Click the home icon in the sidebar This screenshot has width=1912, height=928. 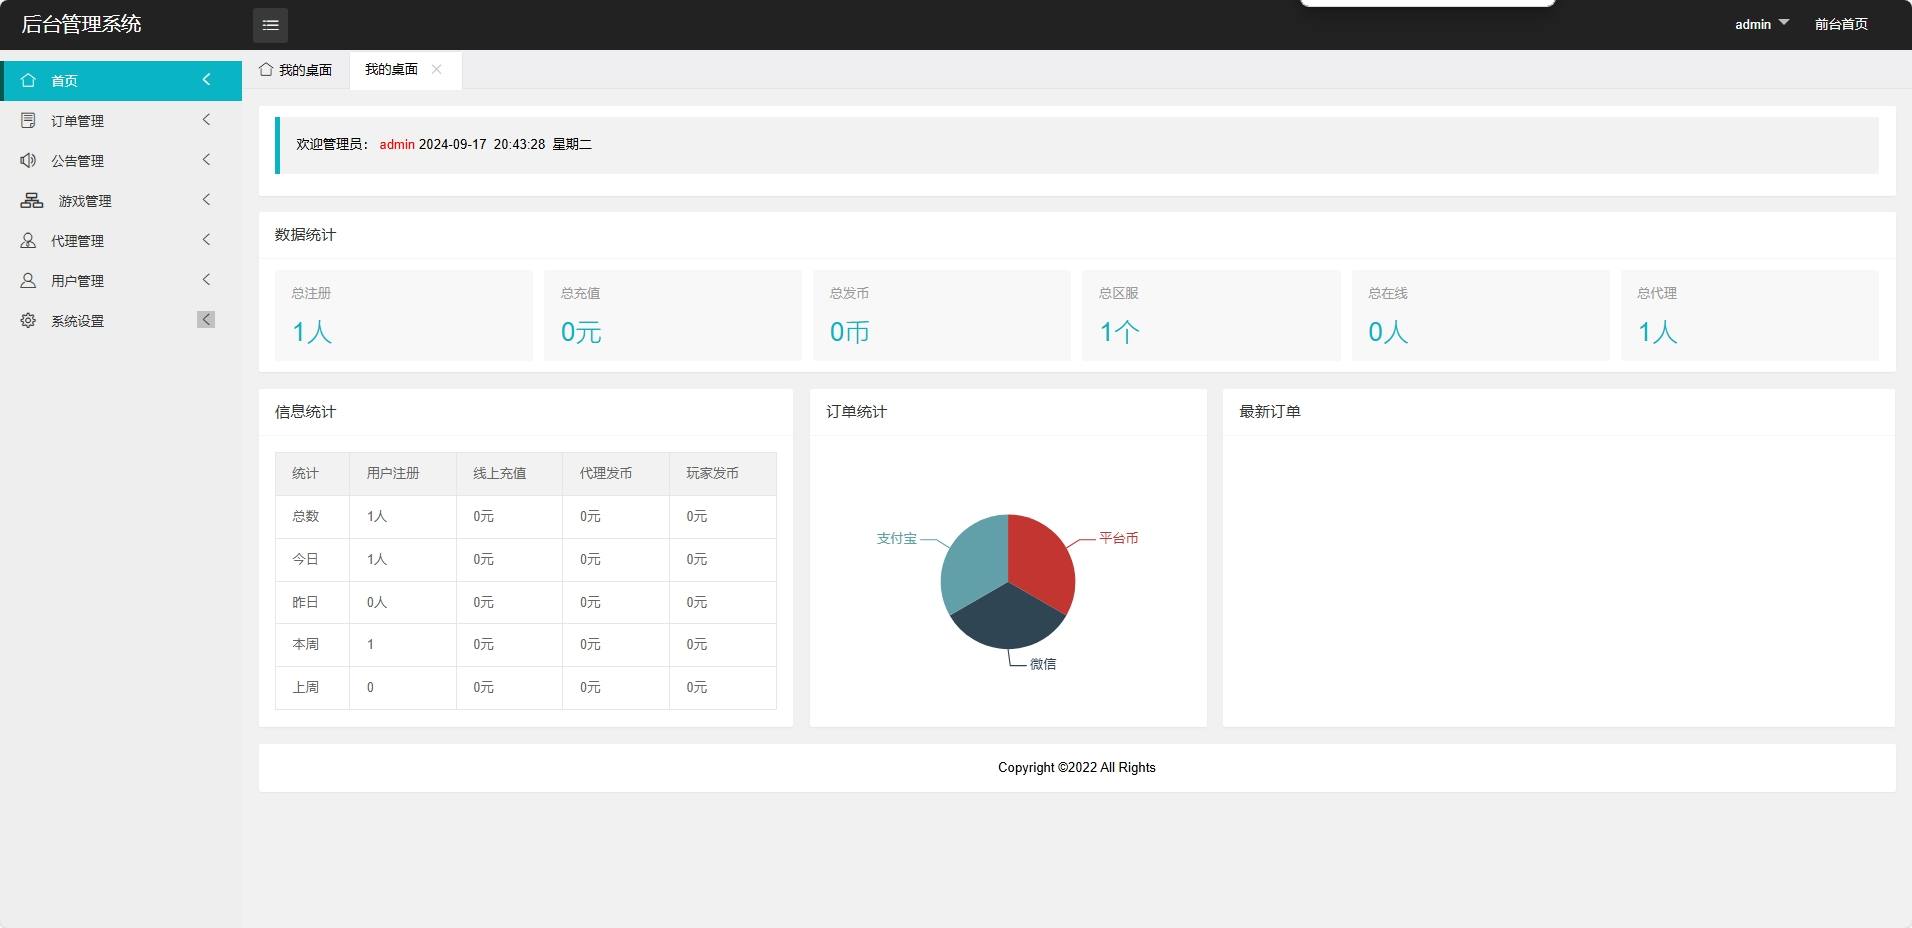pyautogui.click(x=28, y=80)
